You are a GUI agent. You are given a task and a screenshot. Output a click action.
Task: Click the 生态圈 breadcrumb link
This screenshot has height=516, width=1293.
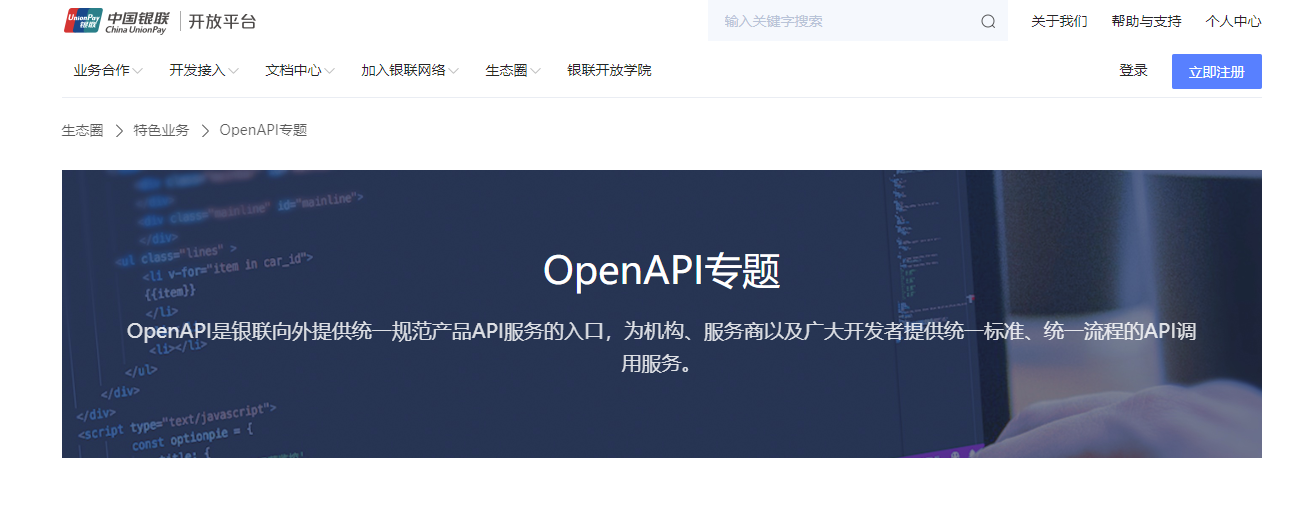point(82,130)
